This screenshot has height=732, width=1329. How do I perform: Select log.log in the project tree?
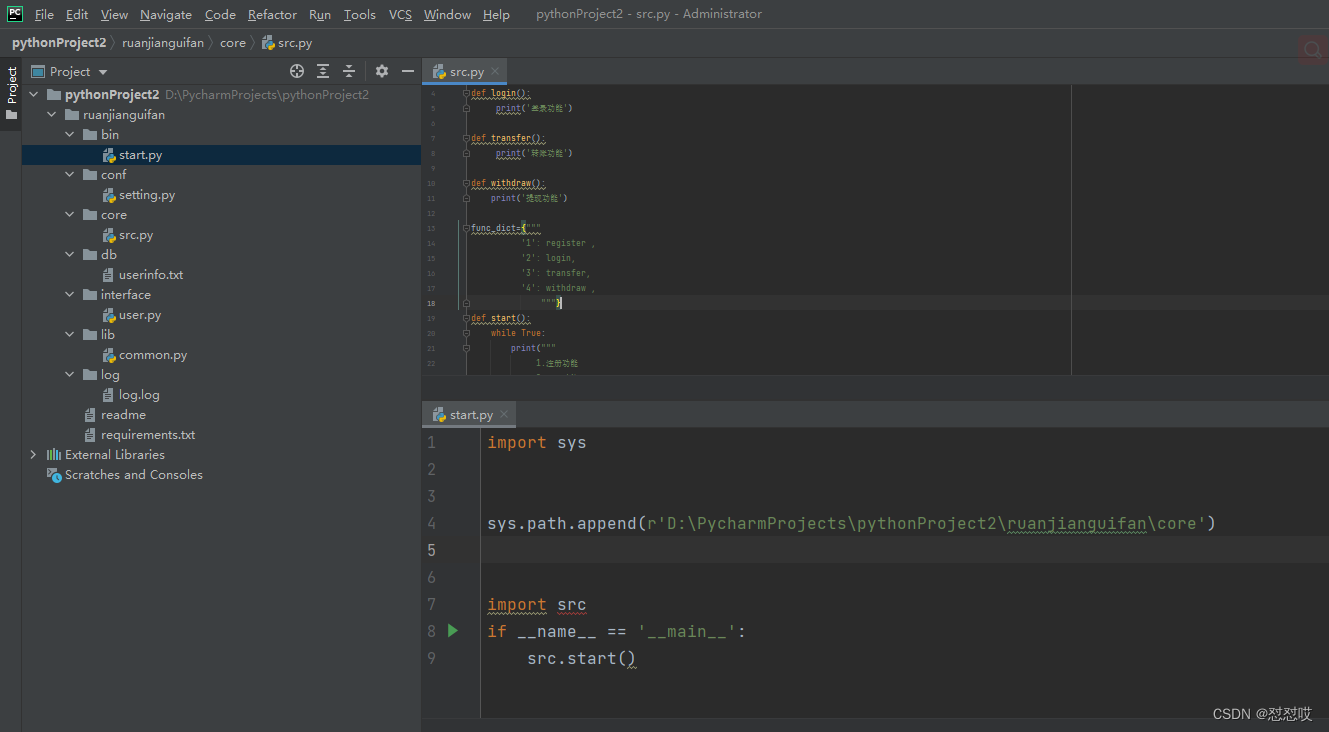(139, 395)
